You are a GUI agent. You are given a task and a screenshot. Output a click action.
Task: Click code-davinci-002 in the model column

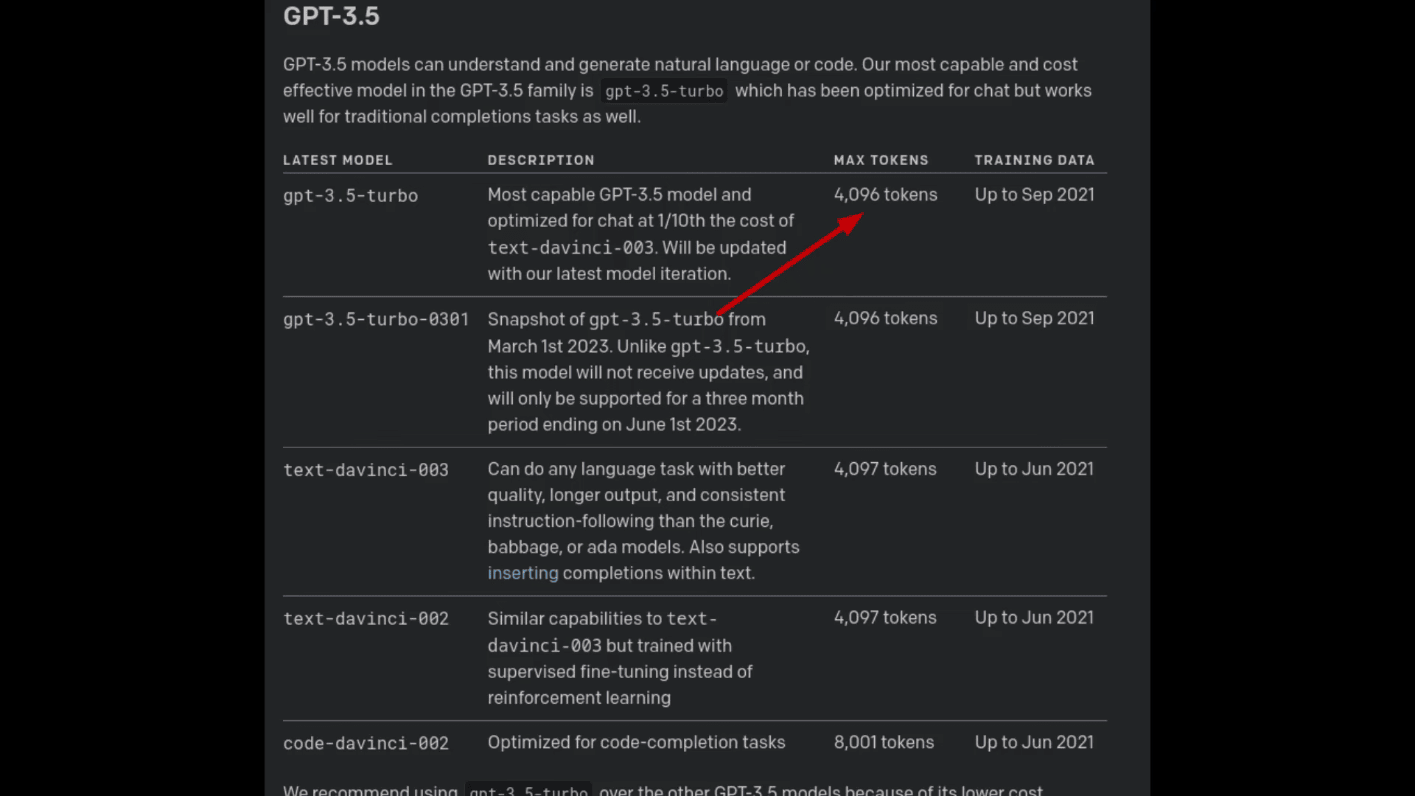(x=366, y=744)
